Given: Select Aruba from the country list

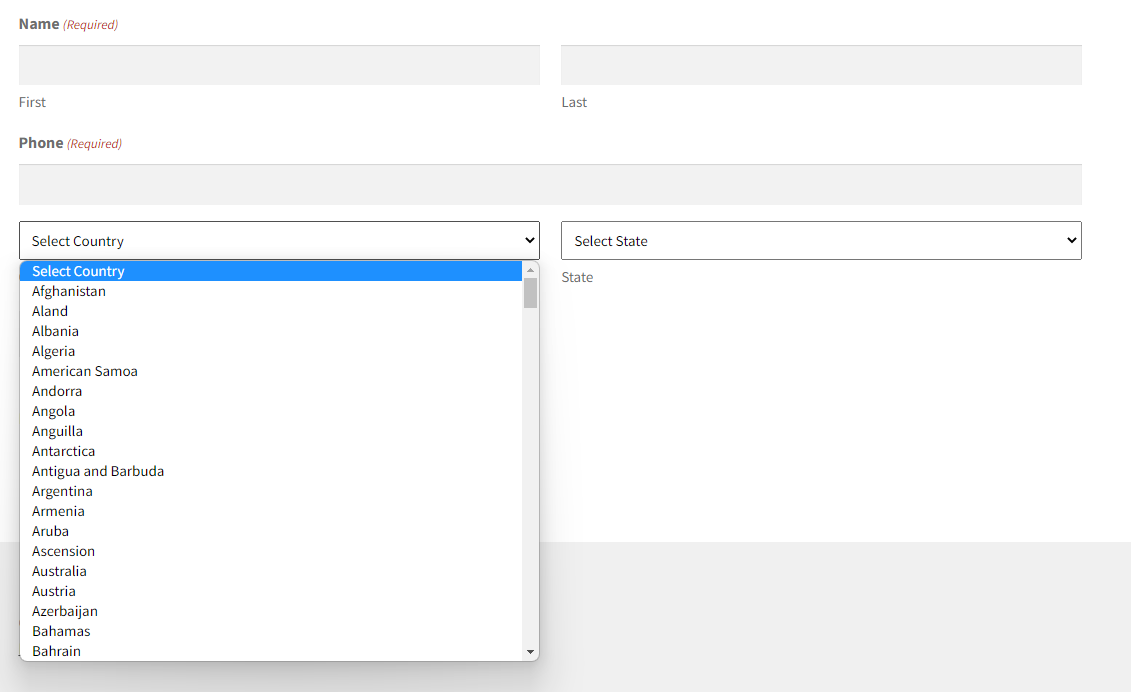Looking at the screenshot, I should click(x=270, y=531).
